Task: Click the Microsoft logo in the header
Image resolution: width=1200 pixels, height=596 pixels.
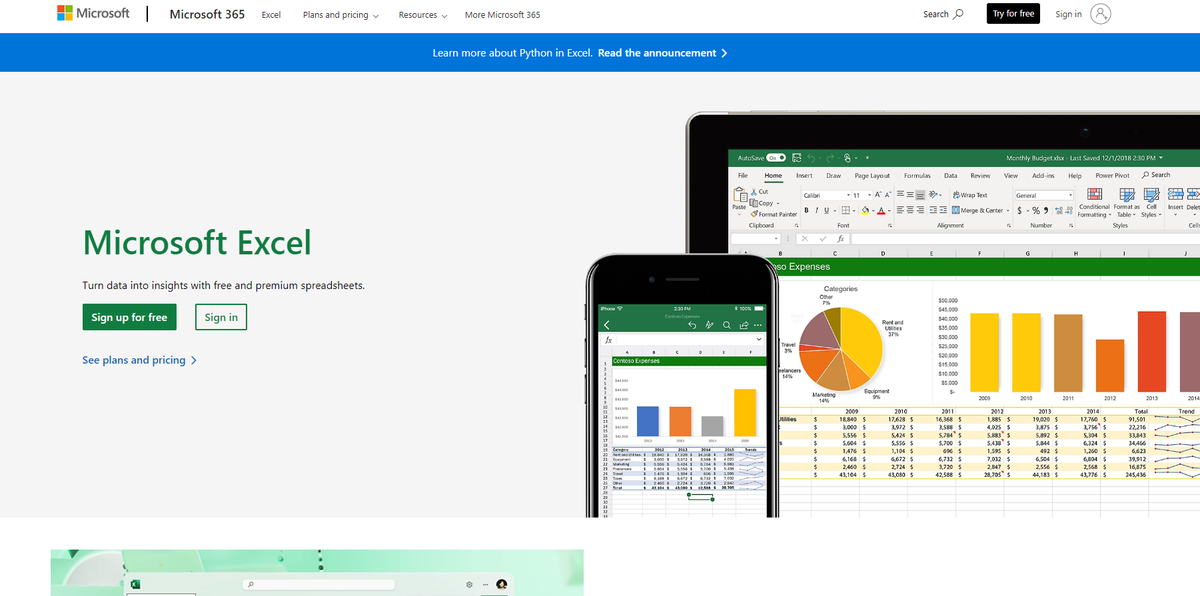Action: click(x=93, y=14)
